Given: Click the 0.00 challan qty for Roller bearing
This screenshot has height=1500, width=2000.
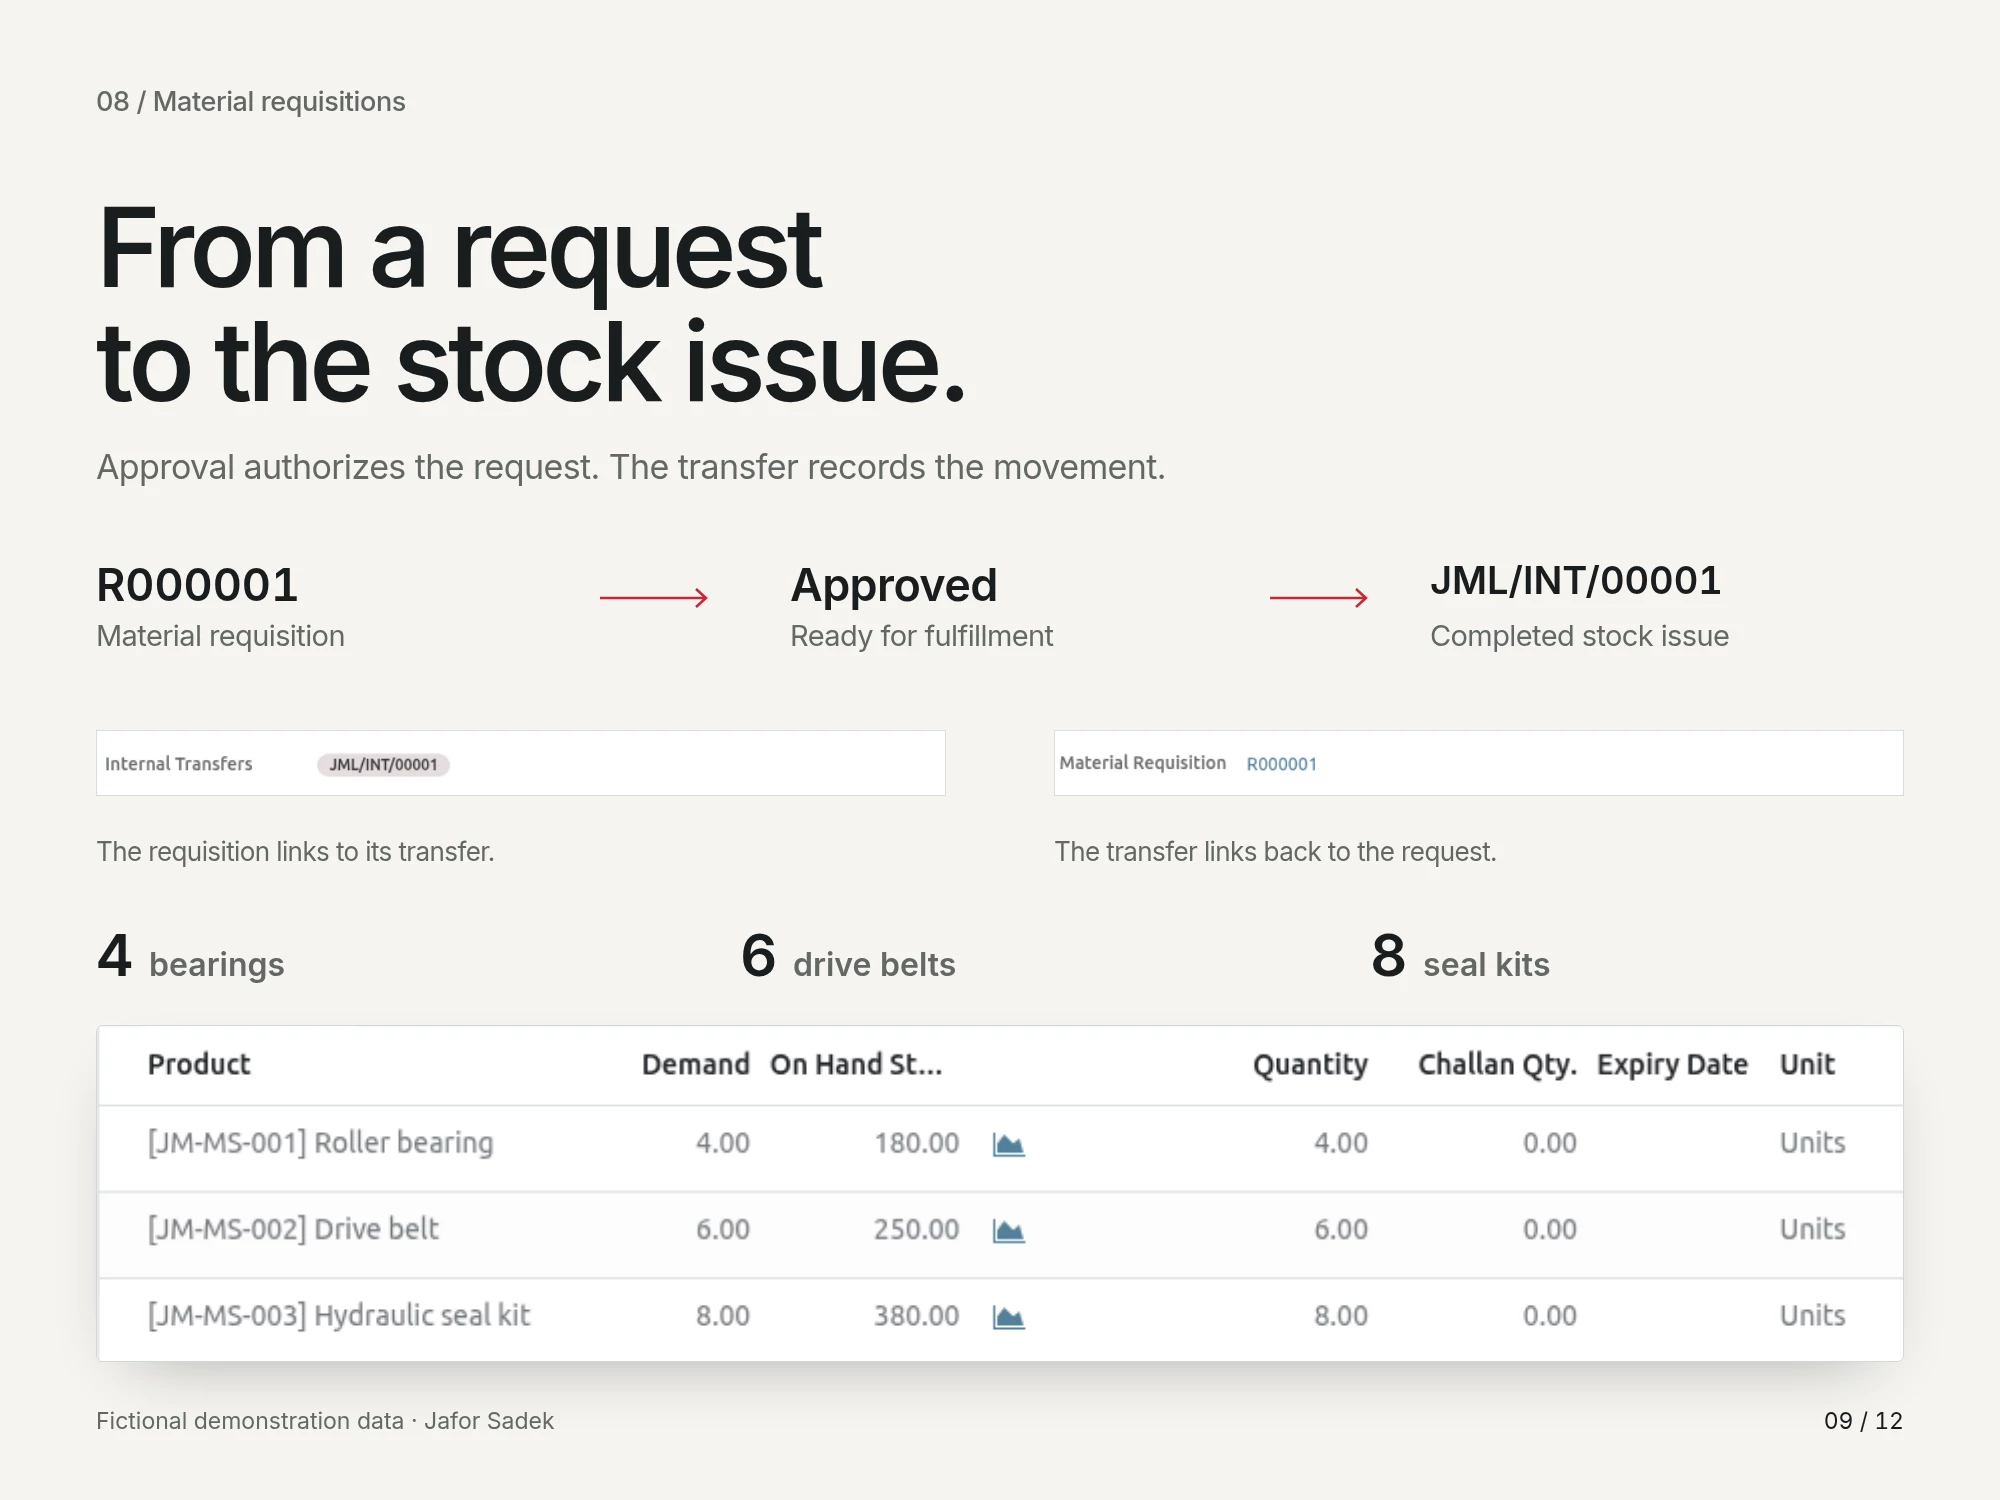Looking at the screenshot, I should (1549, 1143).
